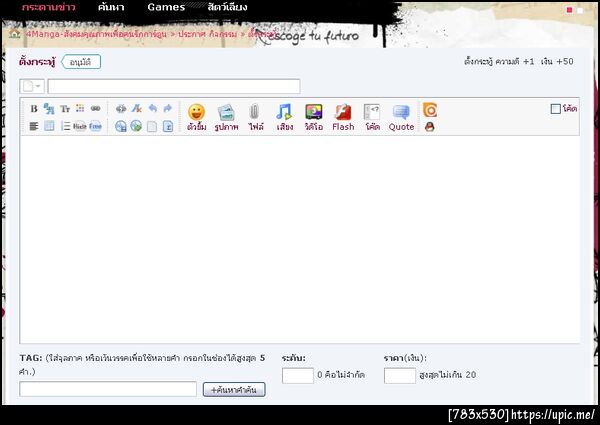Open the ค้นหา search menu
This screenshot has height=425, width=600.
click(111, 7)
